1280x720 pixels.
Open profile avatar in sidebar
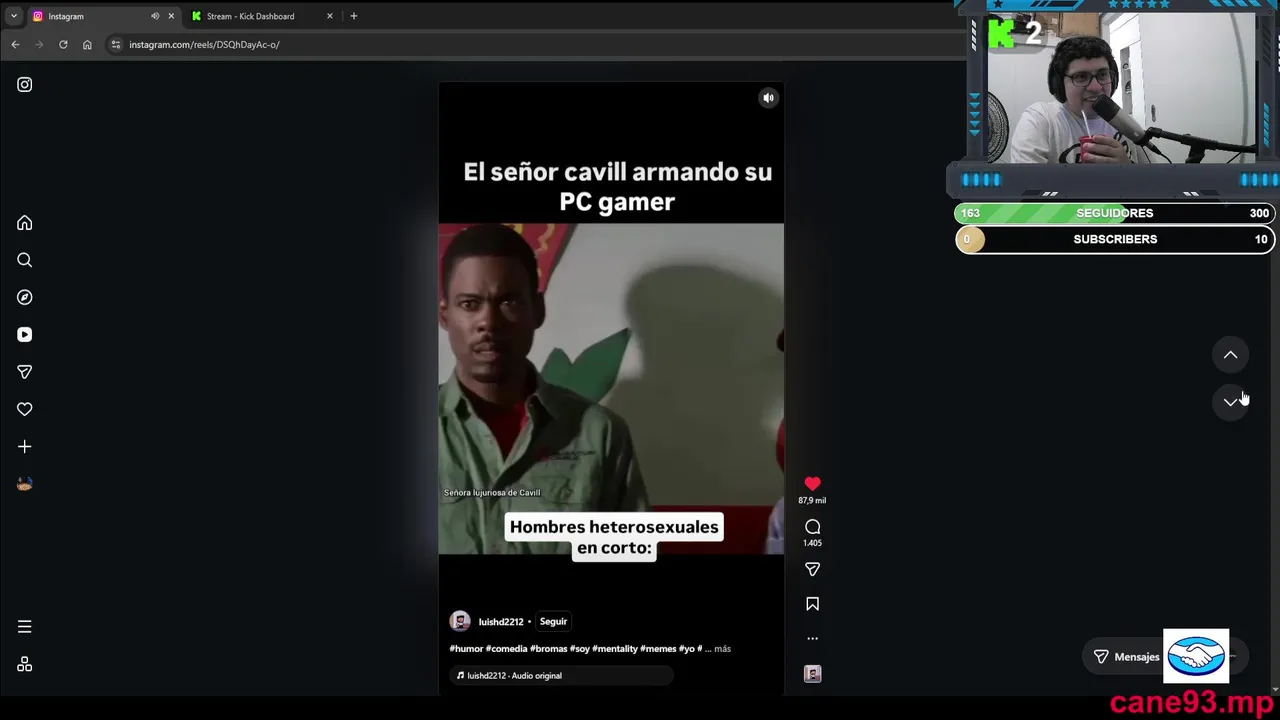point(24,484)
